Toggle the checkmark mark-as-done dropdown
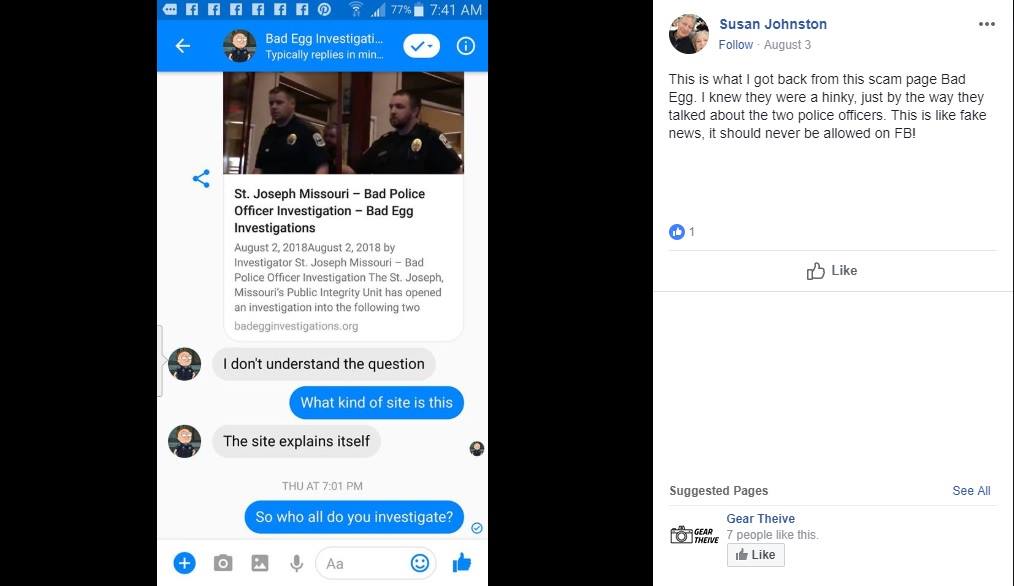This screenshot has height=586, width=1014. (x=422, y=46)
